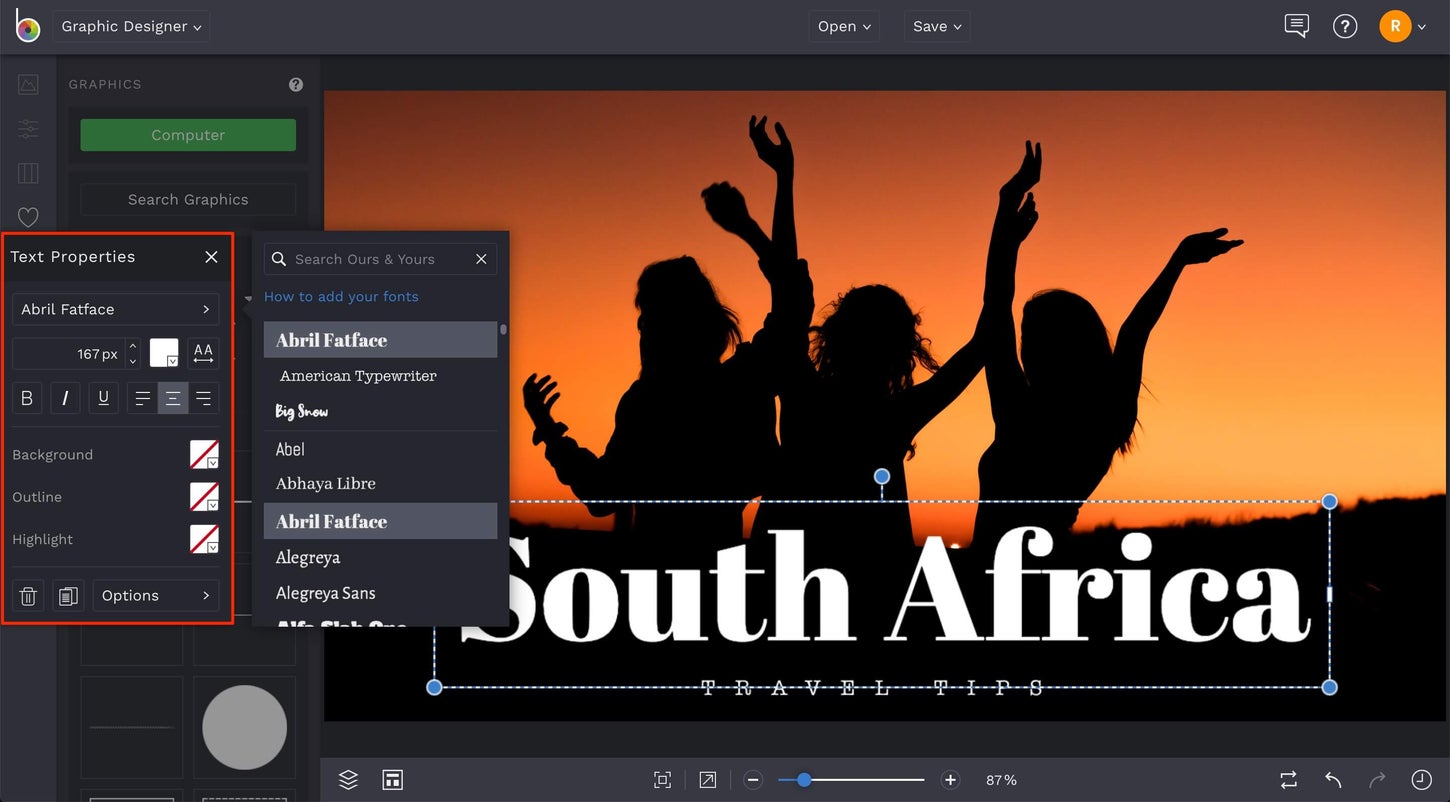Open the feedback chat icon

pos(1296,27)
